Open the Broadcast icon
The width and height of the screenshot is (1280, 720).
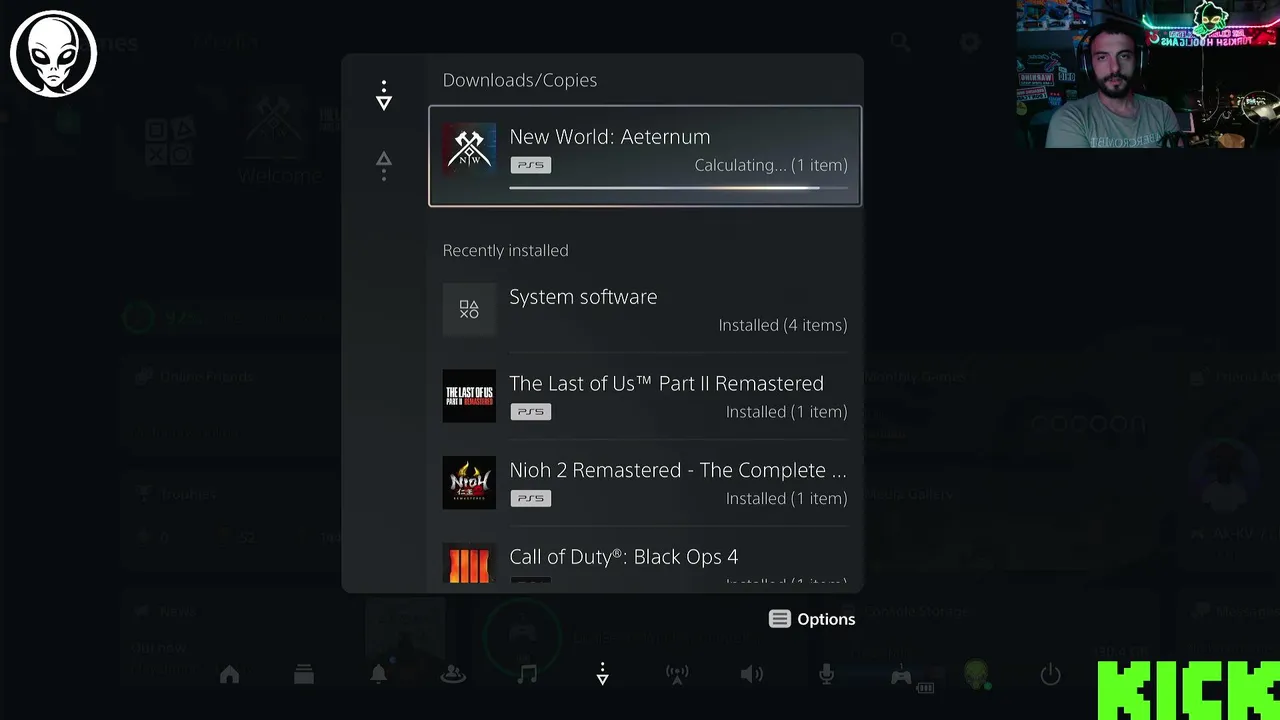[677, 675]
